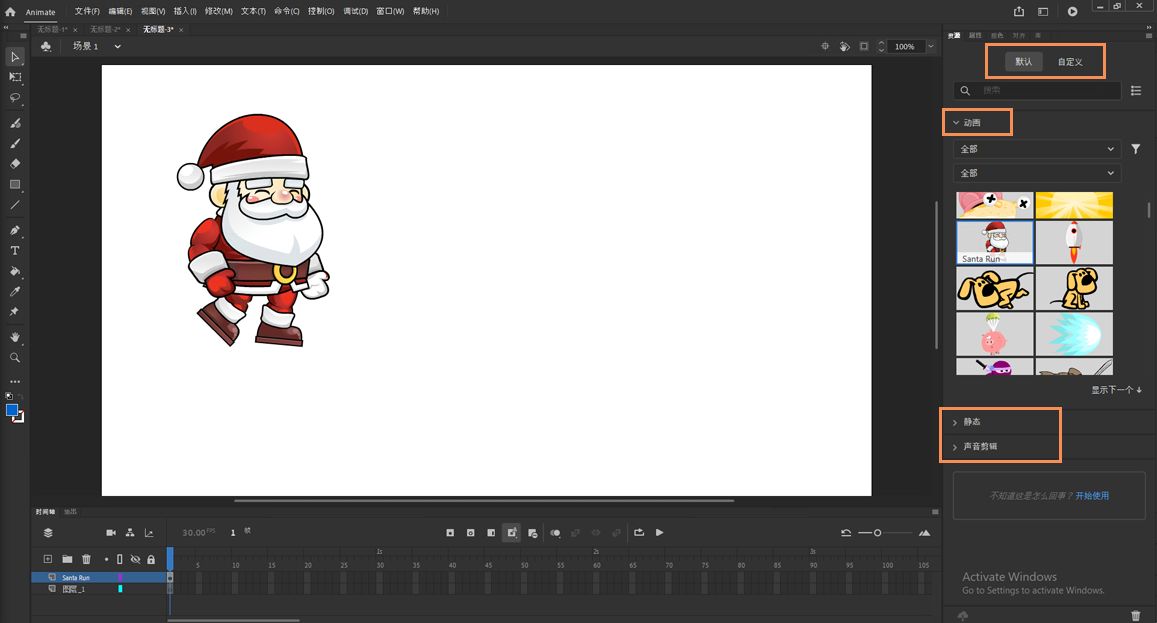Switch to document tab 无标题-1
The width and height of the screenshot is (1157, 623).
pos(52,30)
